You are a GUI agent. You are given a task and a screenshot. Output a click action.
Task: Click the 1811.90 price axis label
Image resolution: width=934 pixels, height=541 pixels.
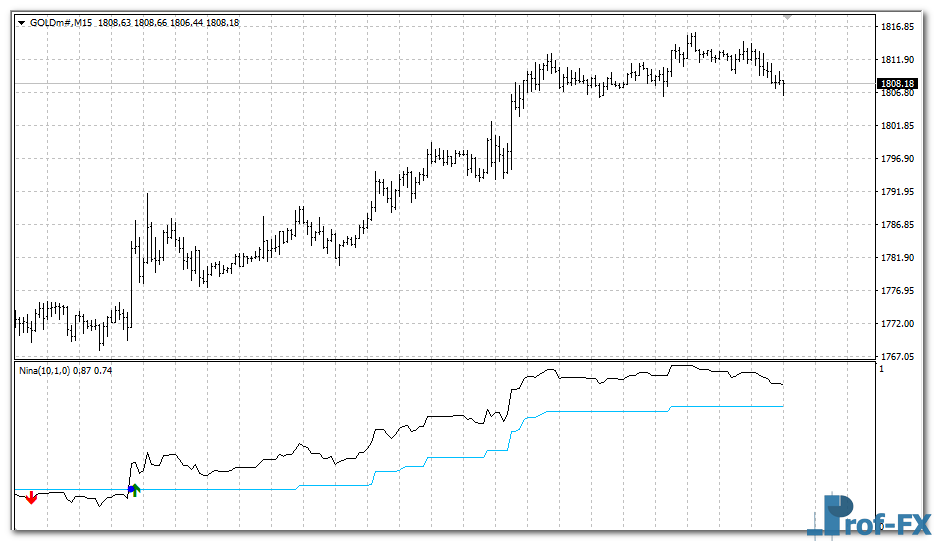pyautogui.click(x=896, y=60)
